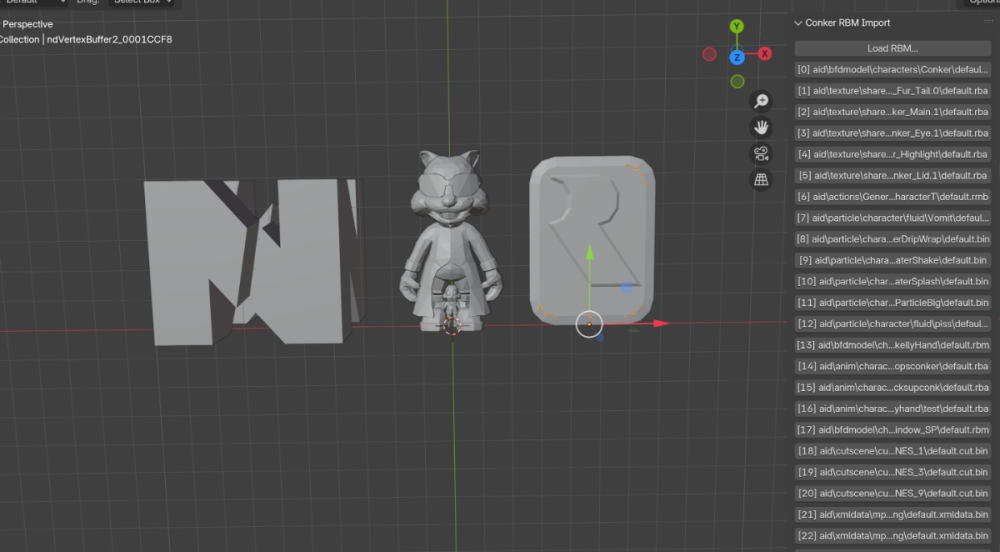Choose entry [18] cutscene NES_1 default.cut.bin
This screenshot has width=1000, height=552.
pos(892,451)
